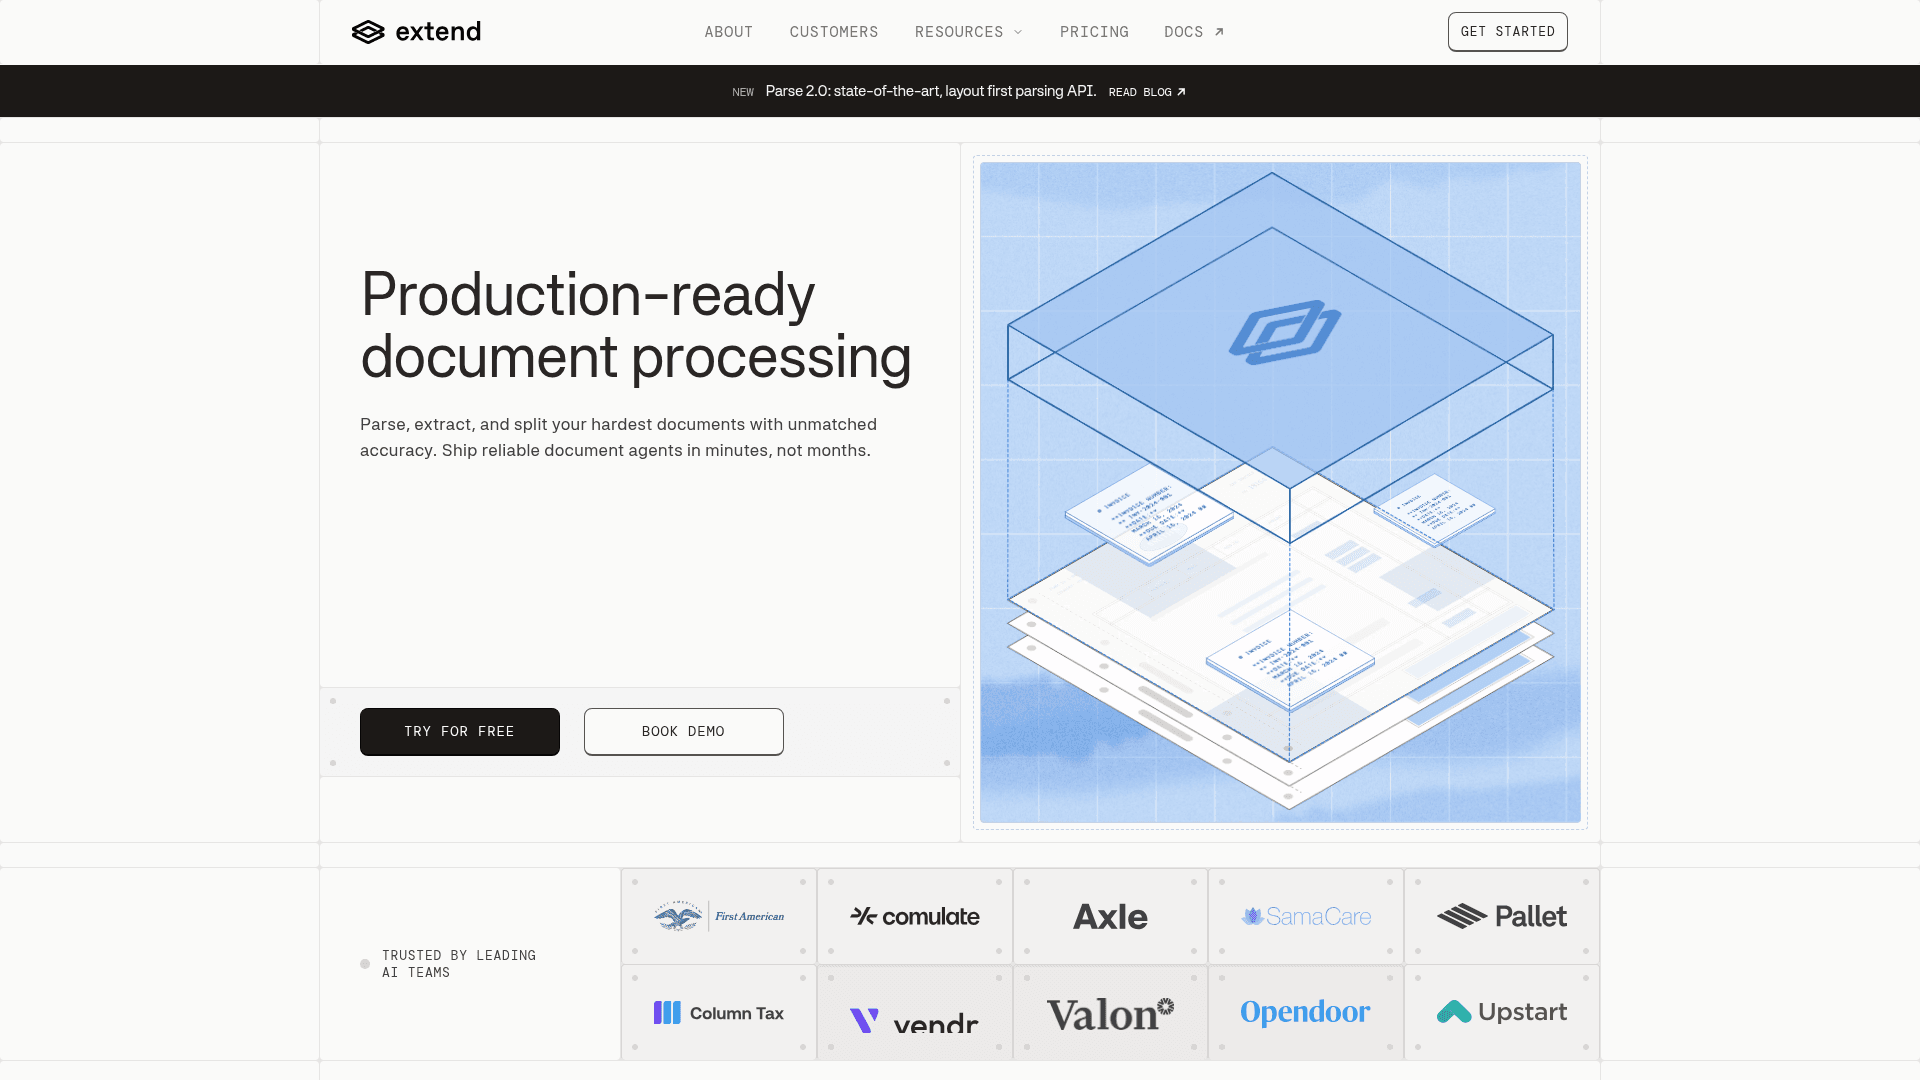The height and width of the screenshot is (1080, 1920).
Task: Click the Book Demo button
Action: 684,732
